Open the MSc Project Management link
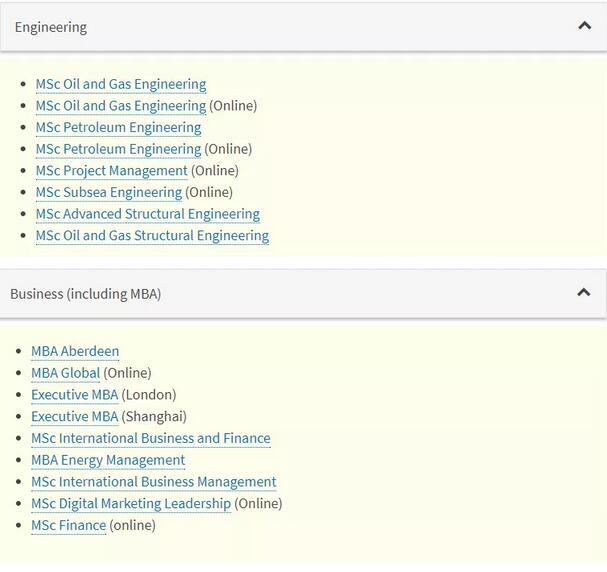 pyautogui.click(x=111, y=171)
